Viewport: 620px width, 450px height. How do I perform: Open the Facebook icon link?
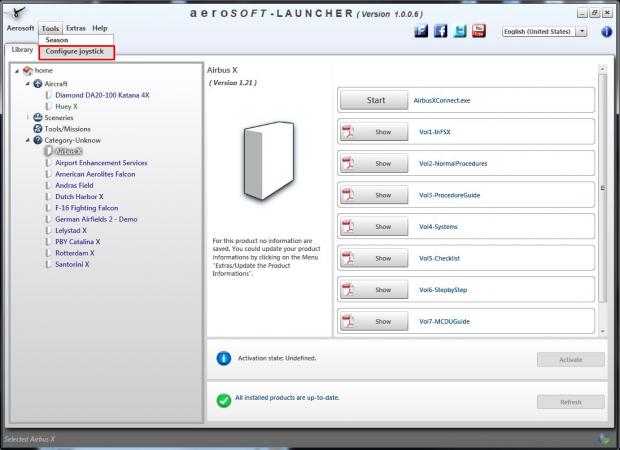(440, 31)
